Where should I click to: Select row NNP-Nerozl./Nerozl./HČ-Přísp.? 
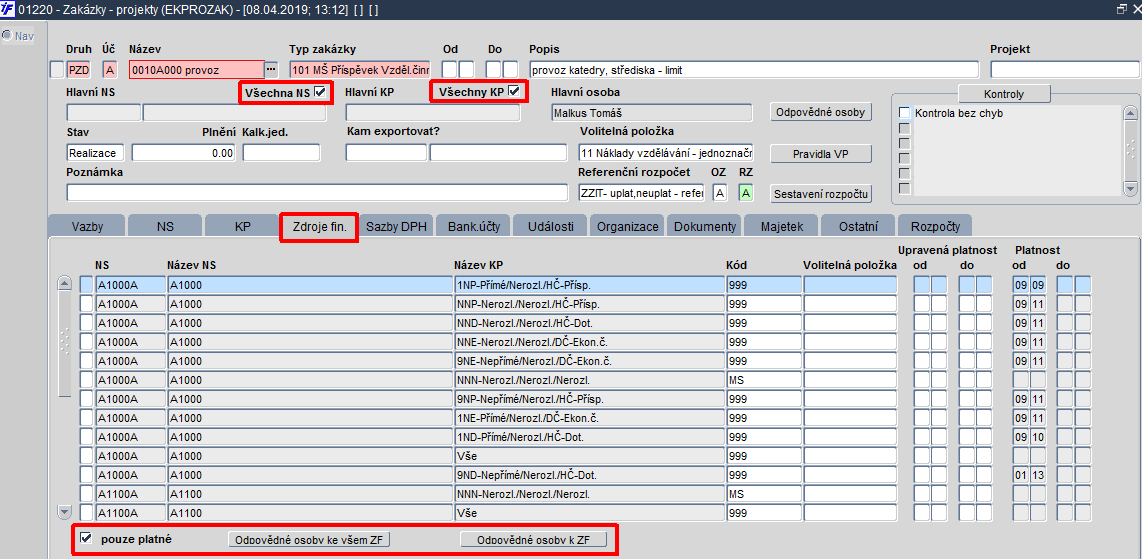point(588,304)
